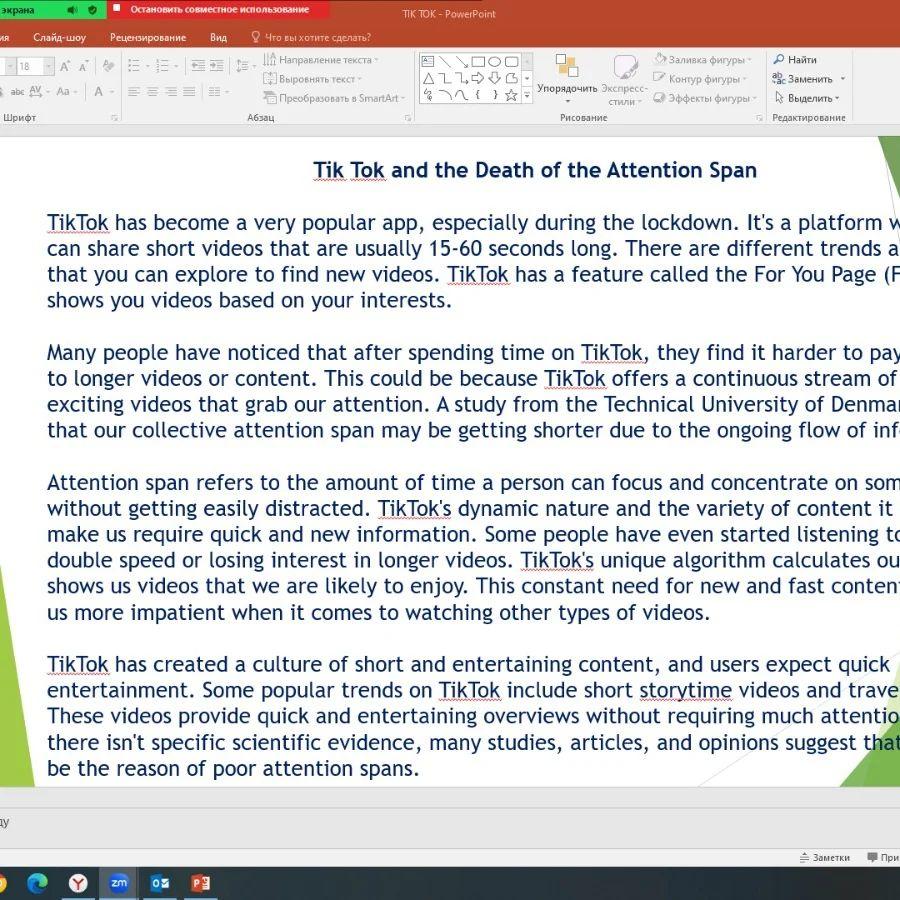
Task: Open line spacing options
Action: 243,66
